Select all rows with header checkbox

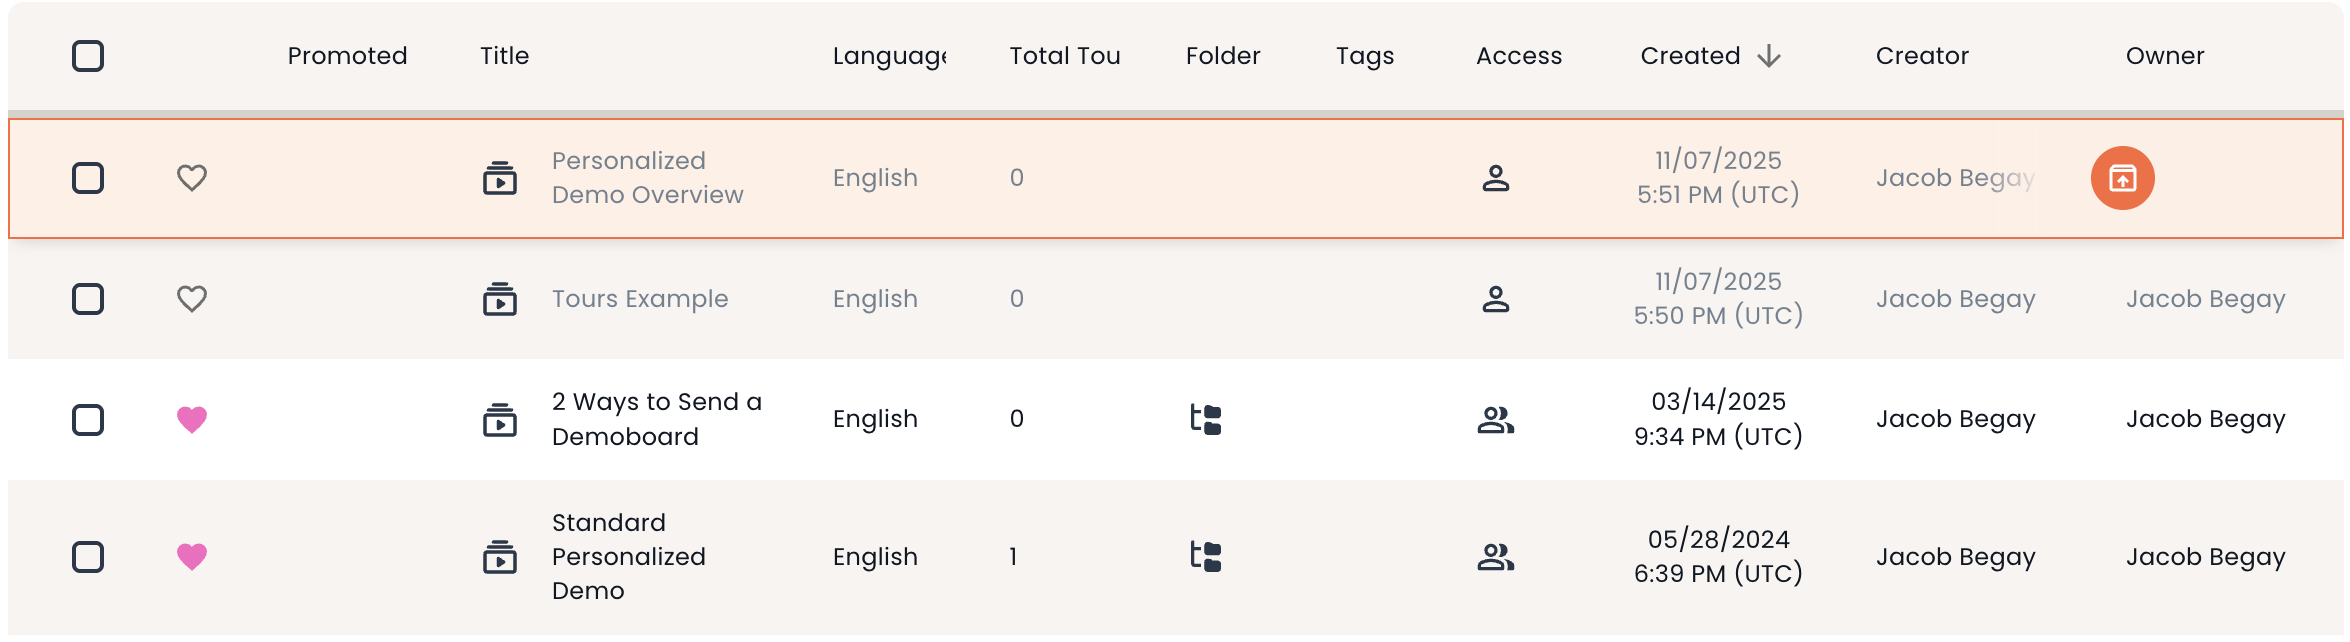(x=88, y=56)
